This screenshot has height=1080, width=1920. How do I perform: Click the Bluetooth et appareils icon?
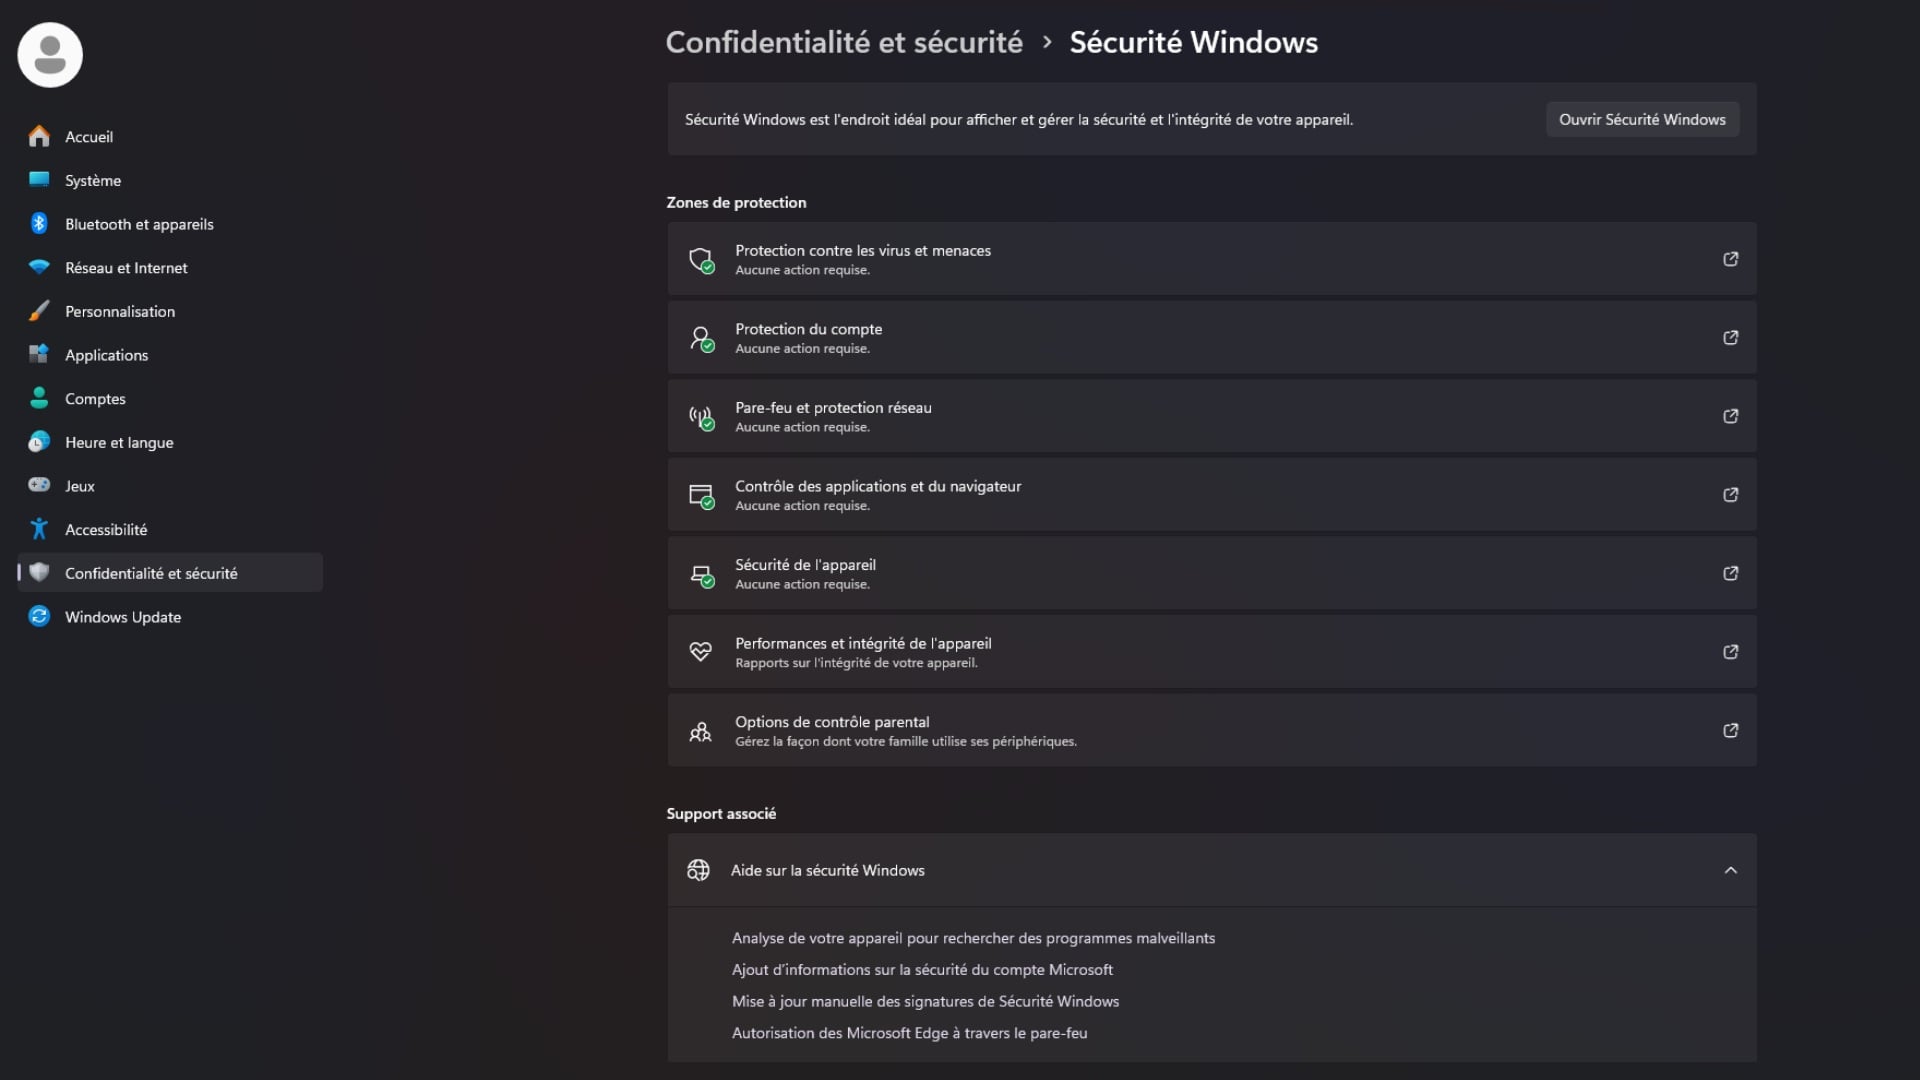click(x=38, y=223)
